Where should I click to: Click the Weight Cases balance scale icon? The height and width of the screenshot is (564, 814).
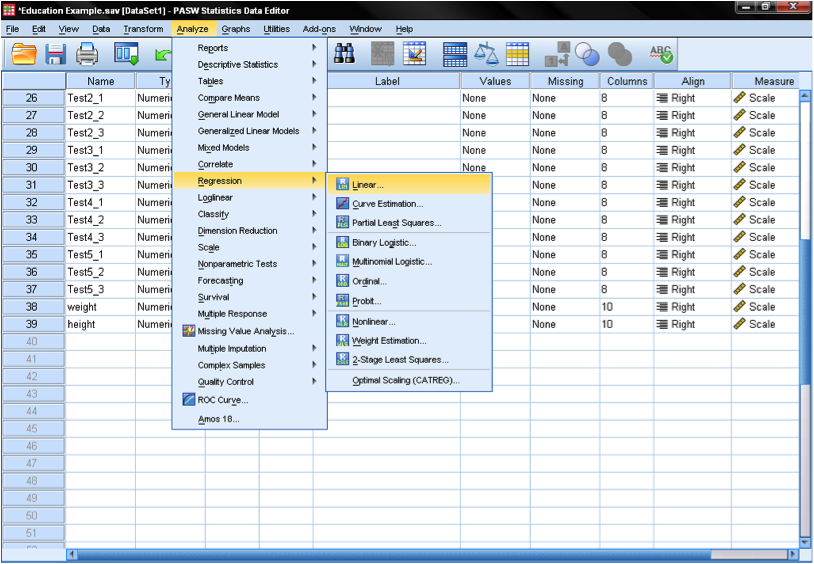486,54
